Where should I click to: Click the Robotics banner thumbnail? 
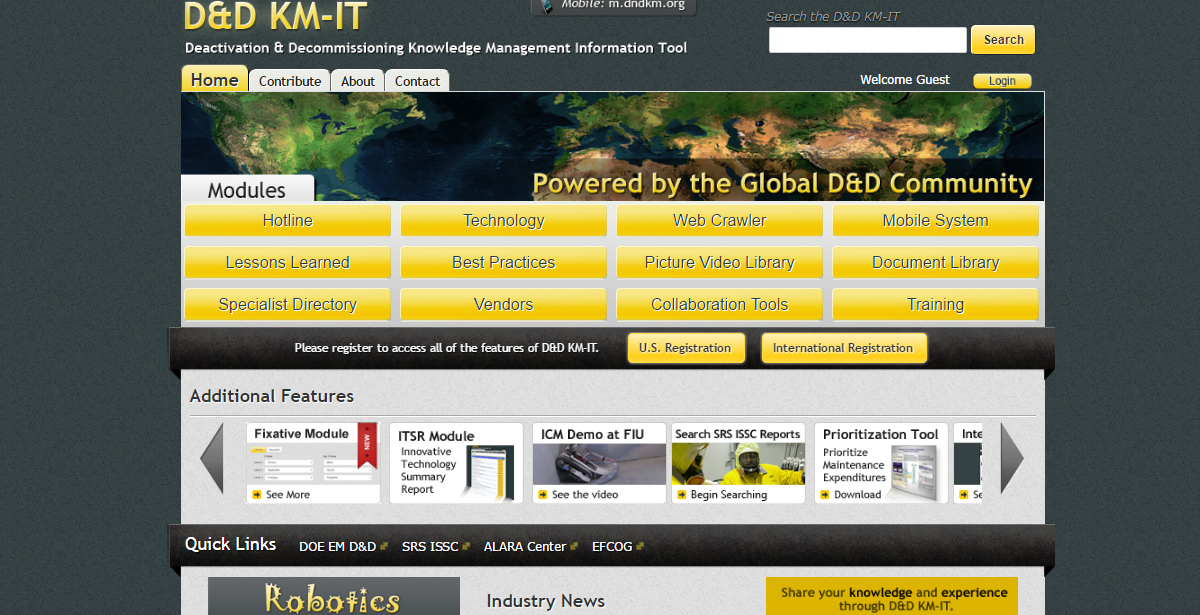333,598
